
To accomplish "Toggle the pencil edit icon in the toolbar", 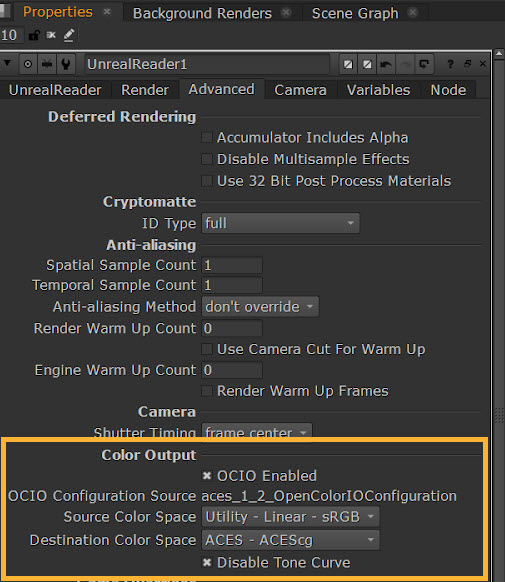I will click(x=69, y=35).
